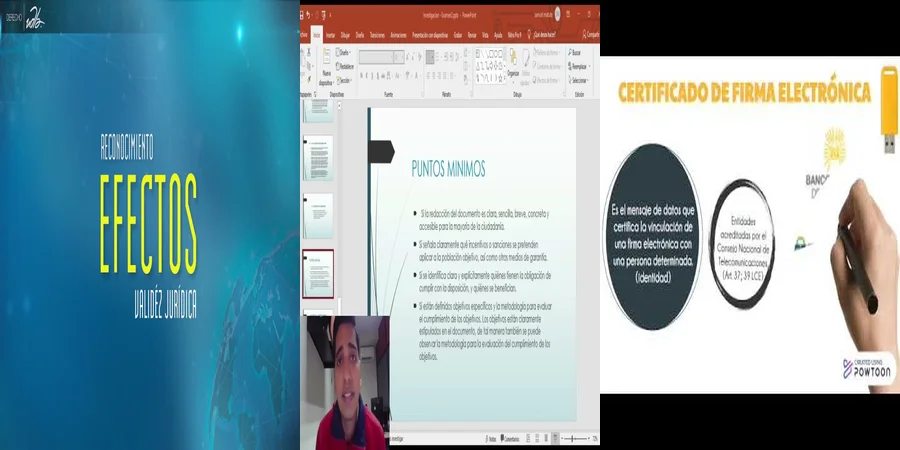Start slideshow from status bar icon
This screenshot has width=900, height=450.
pyautogui.click(x=555, y=439)
